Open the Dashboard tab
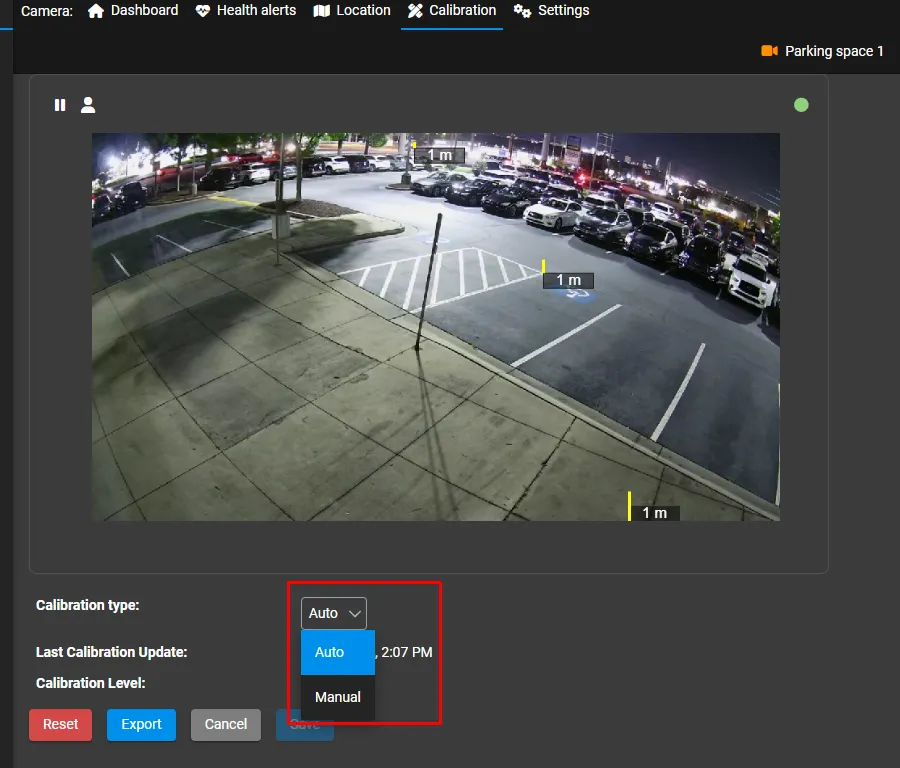This screenshot has width=900, height=768. pyautogui.click(x=133, y=10)
